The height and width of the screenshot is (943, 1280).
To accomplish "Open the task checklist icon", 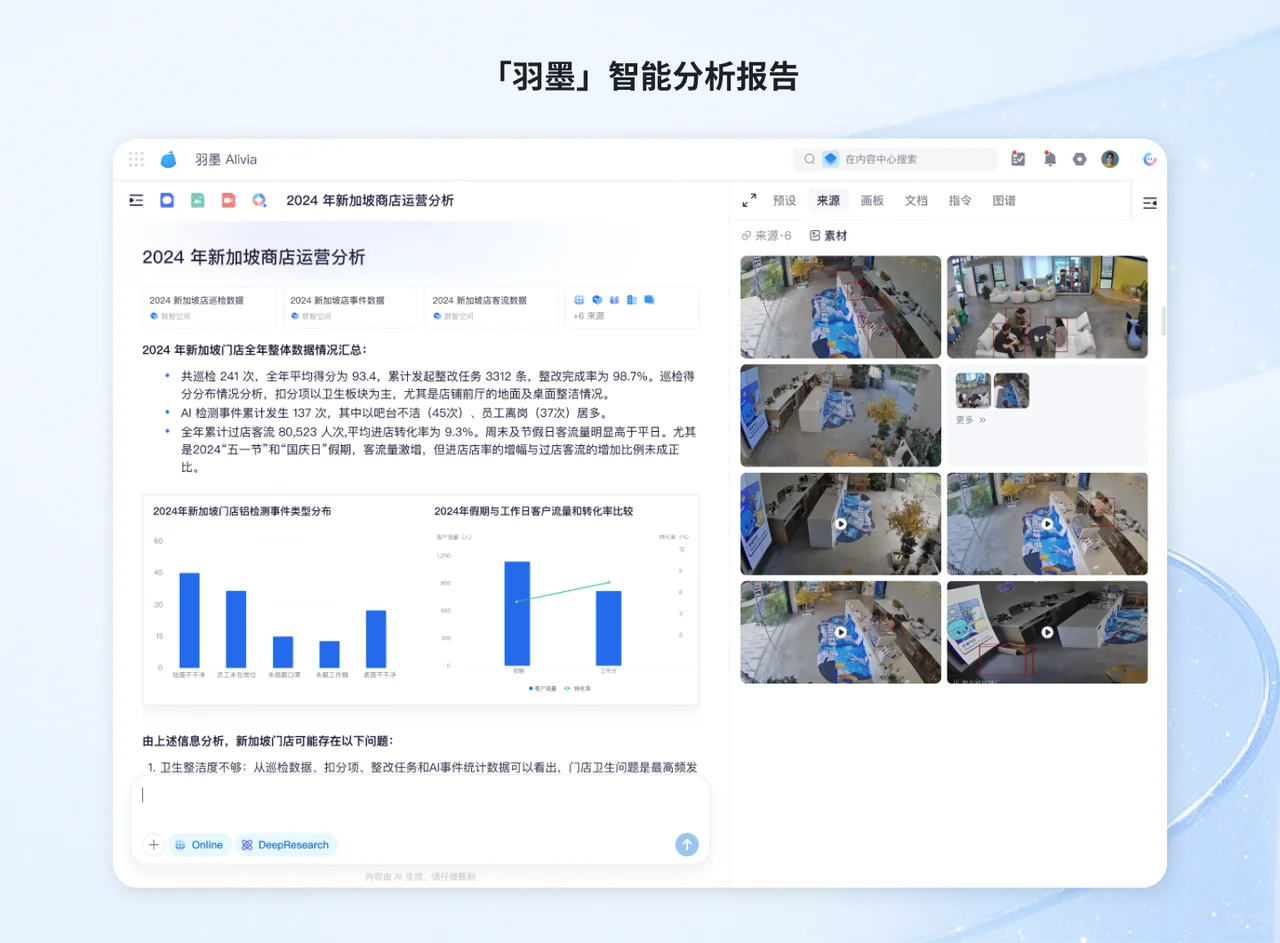I will coord(1018,159).
